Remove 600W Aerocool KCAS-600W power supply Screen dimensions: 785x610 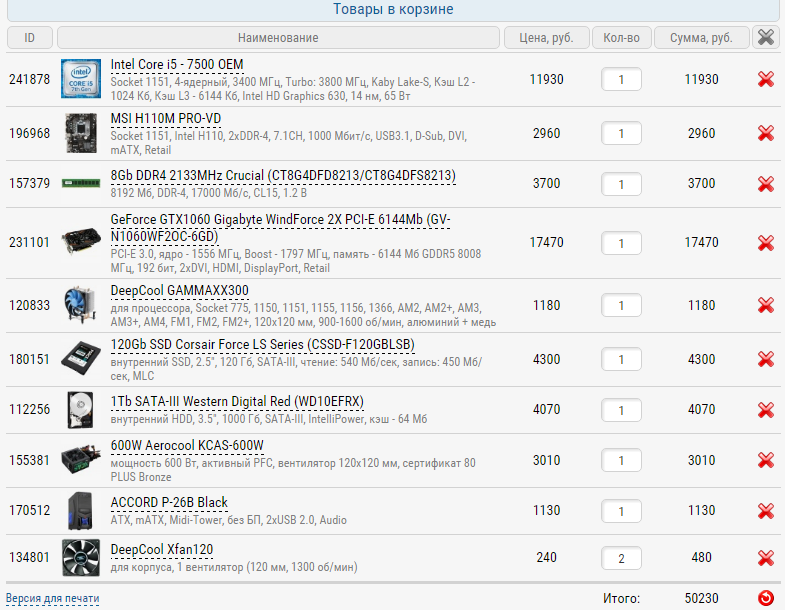(765, 460)
